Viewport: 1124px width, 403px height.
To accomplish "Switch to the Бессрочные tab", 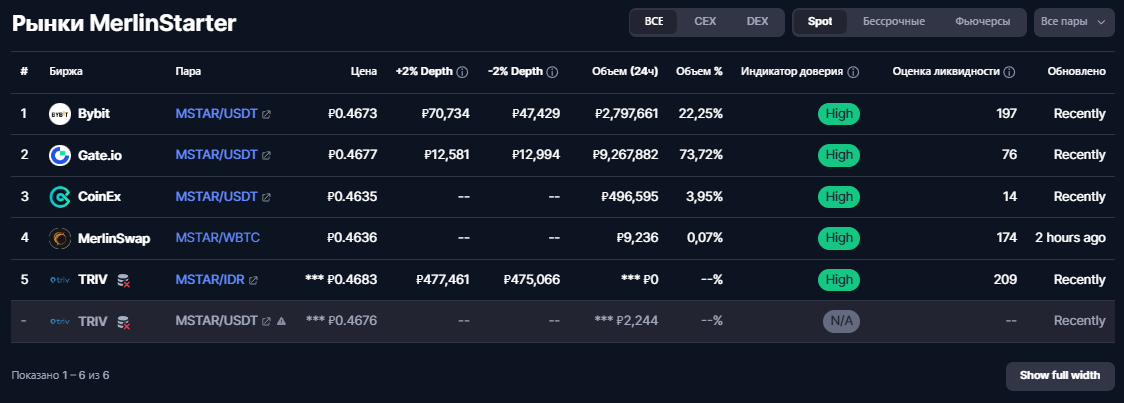I will 893,22.
